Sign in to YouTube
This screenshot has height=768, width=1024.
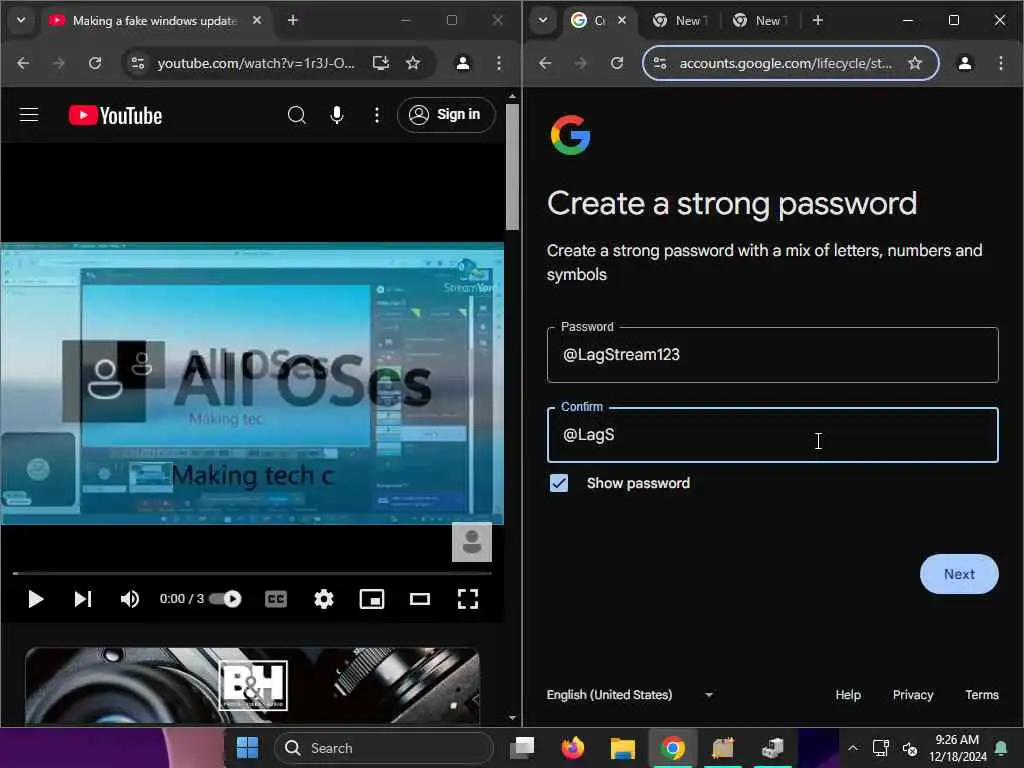[446, 115]
